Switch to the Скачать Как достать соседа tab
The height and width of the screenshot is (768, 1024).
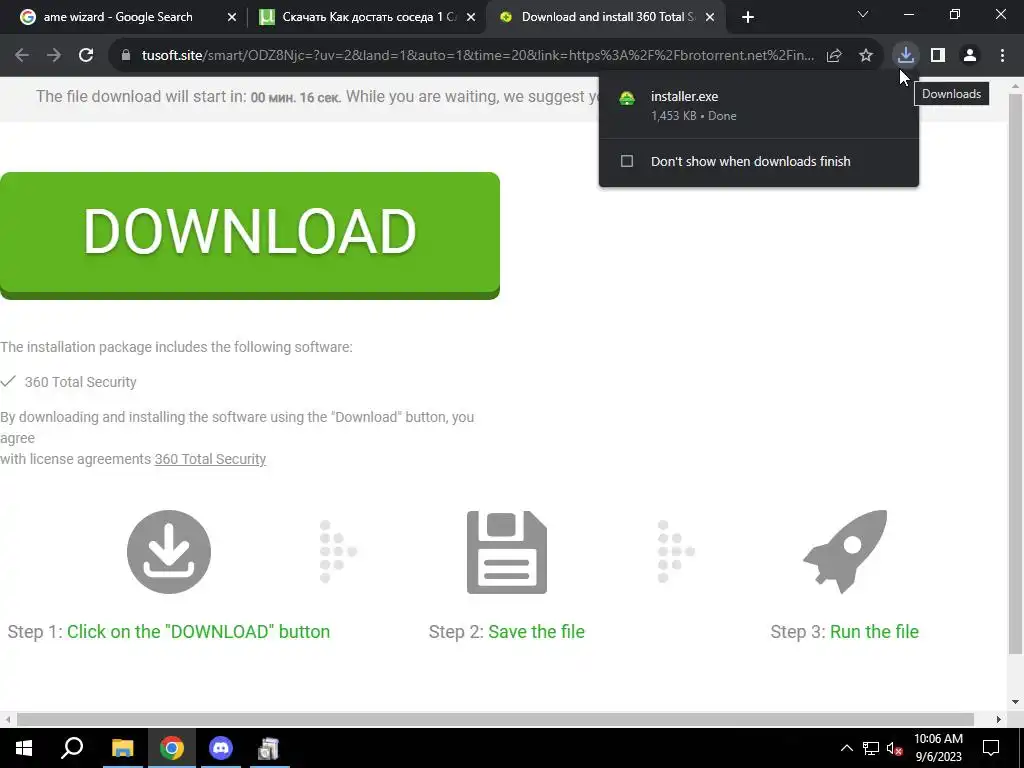click(x=369, y=17)
